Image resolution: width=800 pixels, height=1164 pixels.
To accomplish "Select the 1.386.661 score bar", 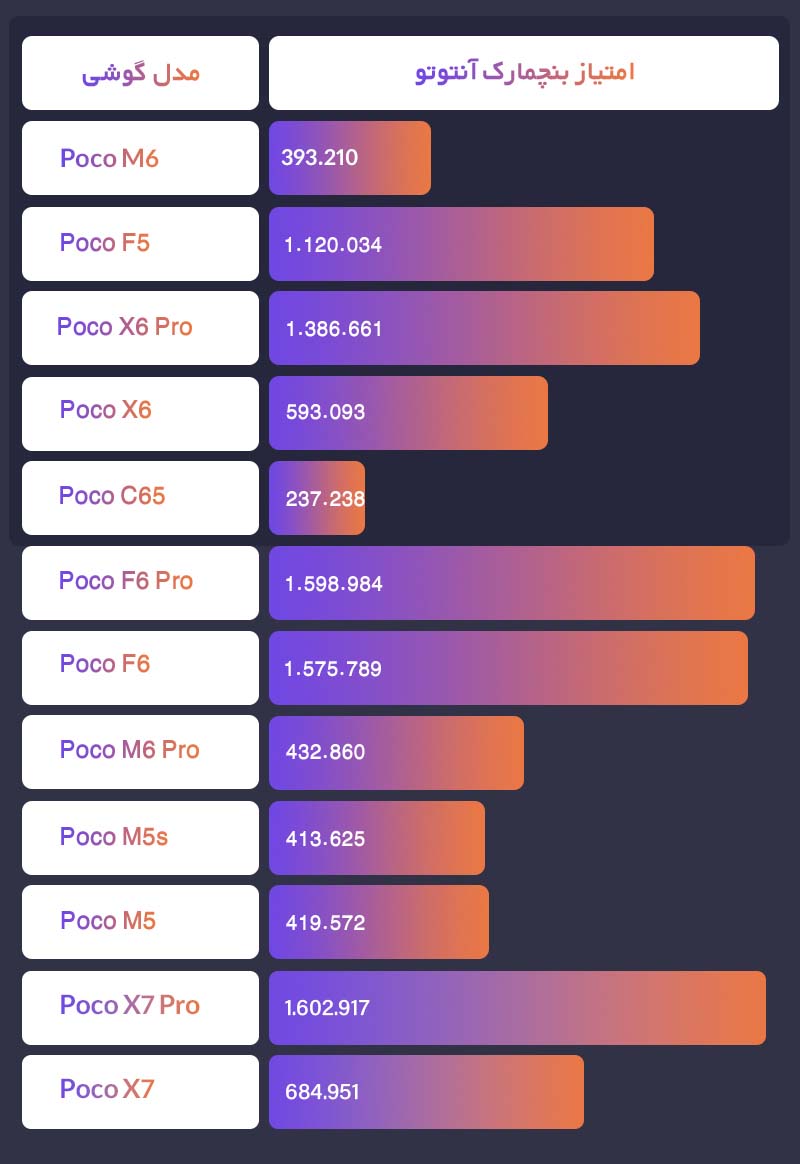I will [484, 328].
